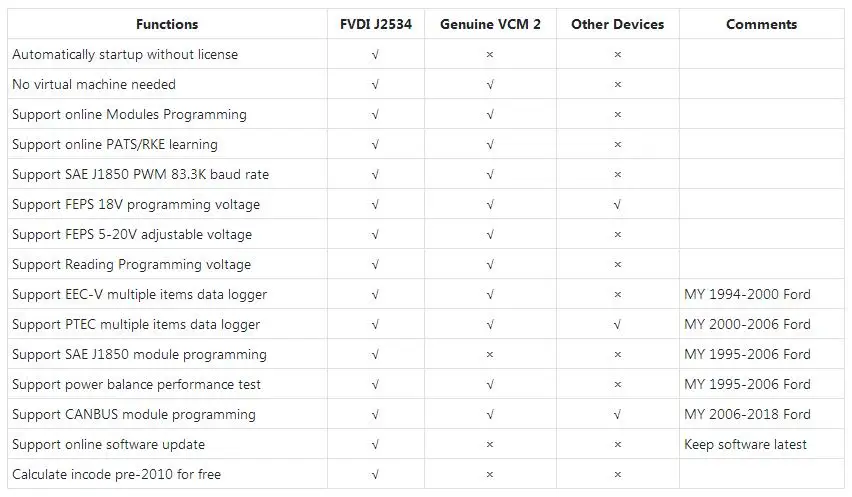Click Genuine VCM 2 cross for SAE J1850 module programming

(490, 354)
